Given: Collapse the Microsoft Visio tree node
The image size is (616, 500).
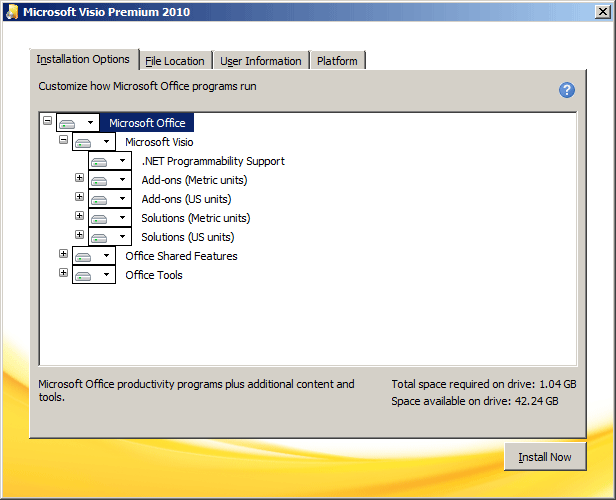Looking at the screenshot, I should pos(63,139).
